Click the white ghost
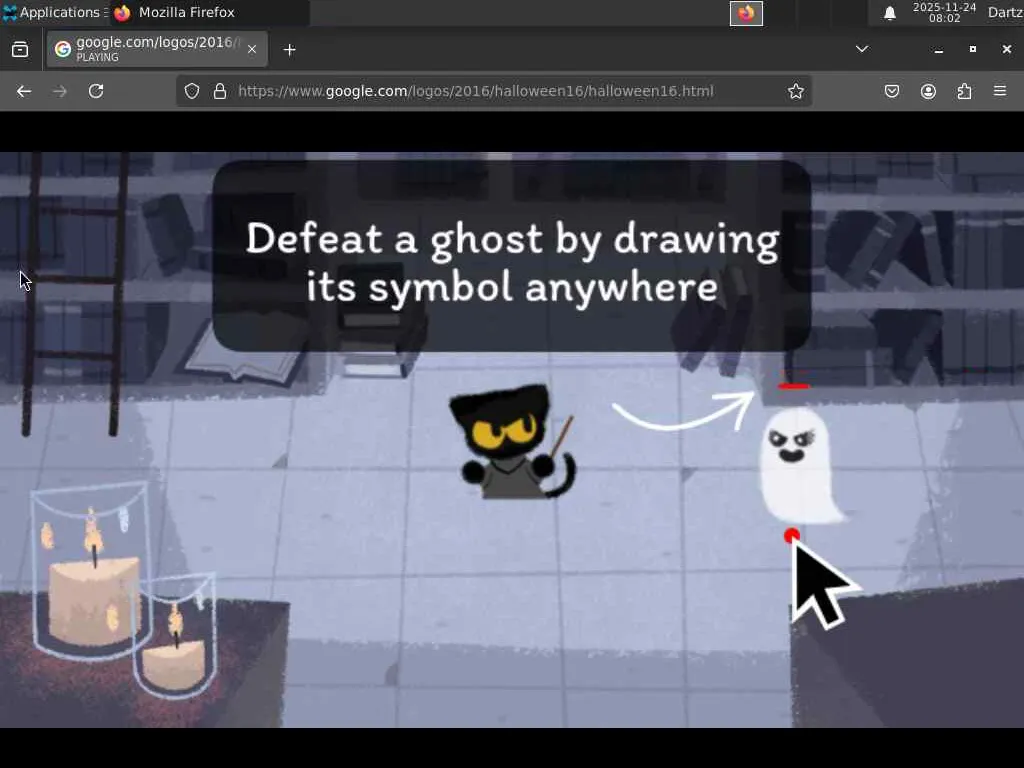 click(798, 465)
